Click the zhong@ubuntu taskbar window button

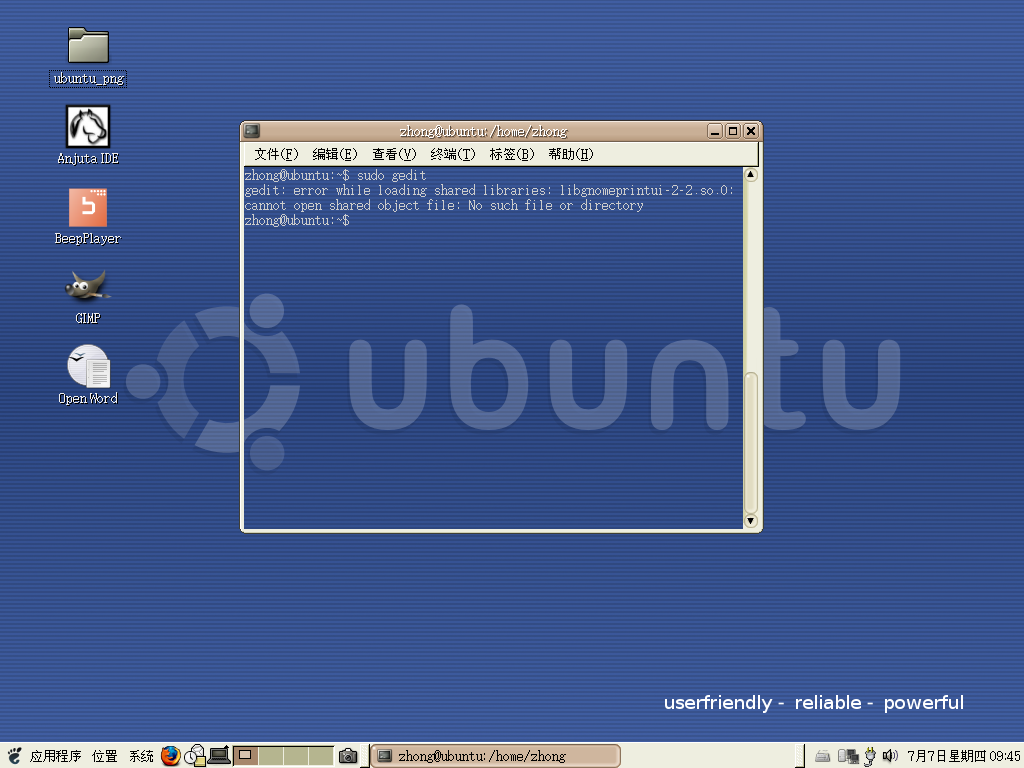click(x=496, y=756)
